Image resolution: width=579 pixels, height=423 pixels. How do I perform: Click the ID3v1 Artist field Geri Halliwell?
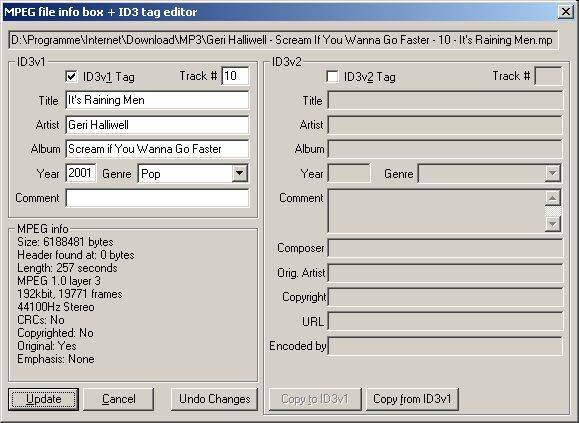coord(157,125)
